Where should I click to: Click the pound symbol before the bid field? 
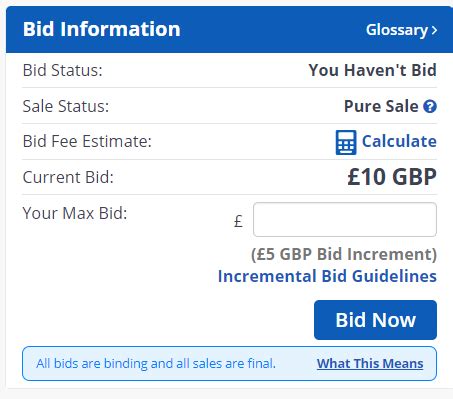pyautogui.click(x=238, y=221)
